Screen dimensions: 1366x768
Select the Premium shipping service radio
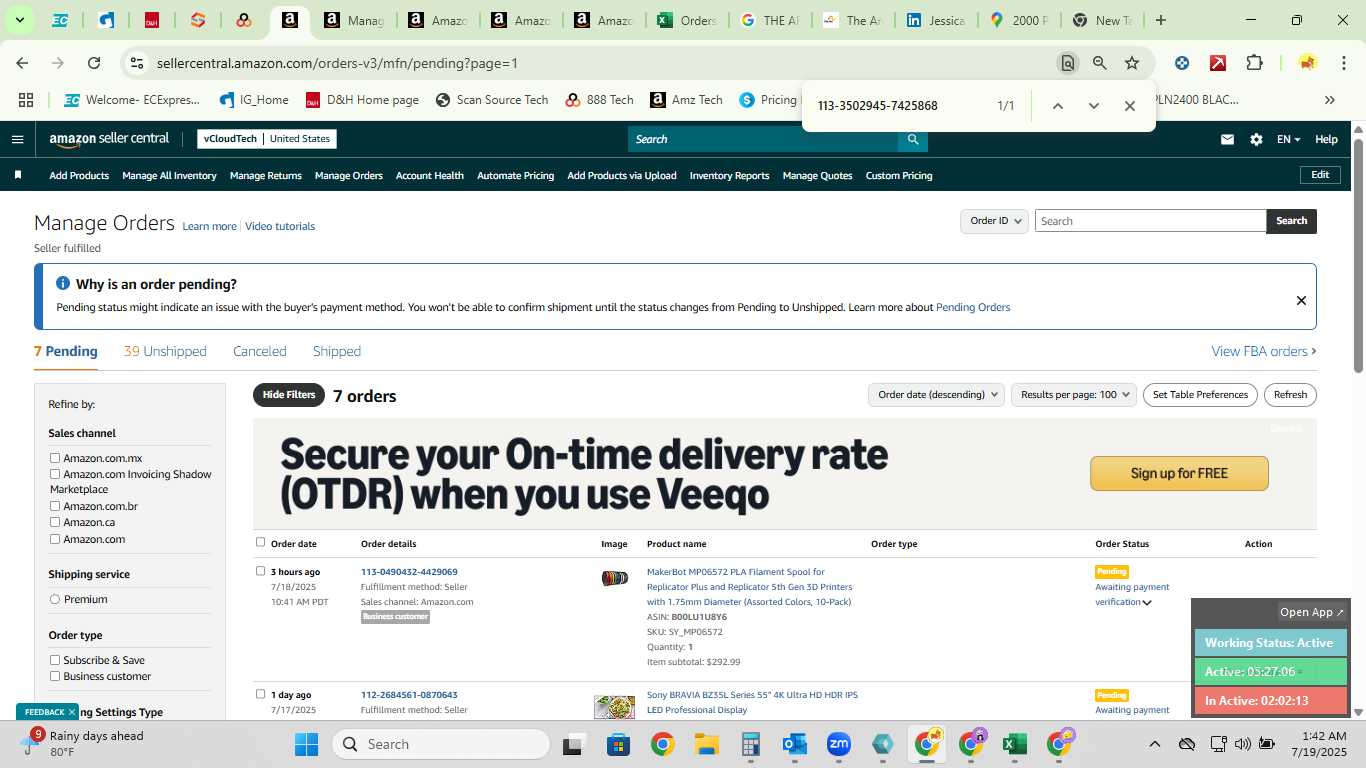click(x=55, y=599)
